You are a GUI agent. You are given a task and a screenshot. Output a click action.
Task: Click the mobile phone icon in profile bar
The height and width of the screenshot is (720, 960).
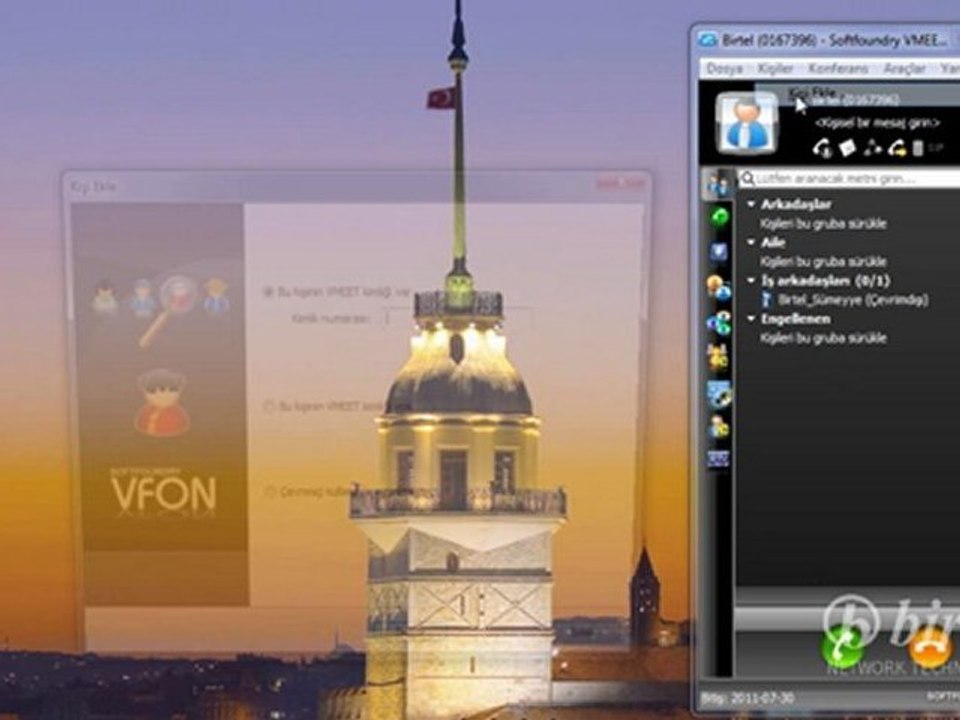tap(917, 148)
